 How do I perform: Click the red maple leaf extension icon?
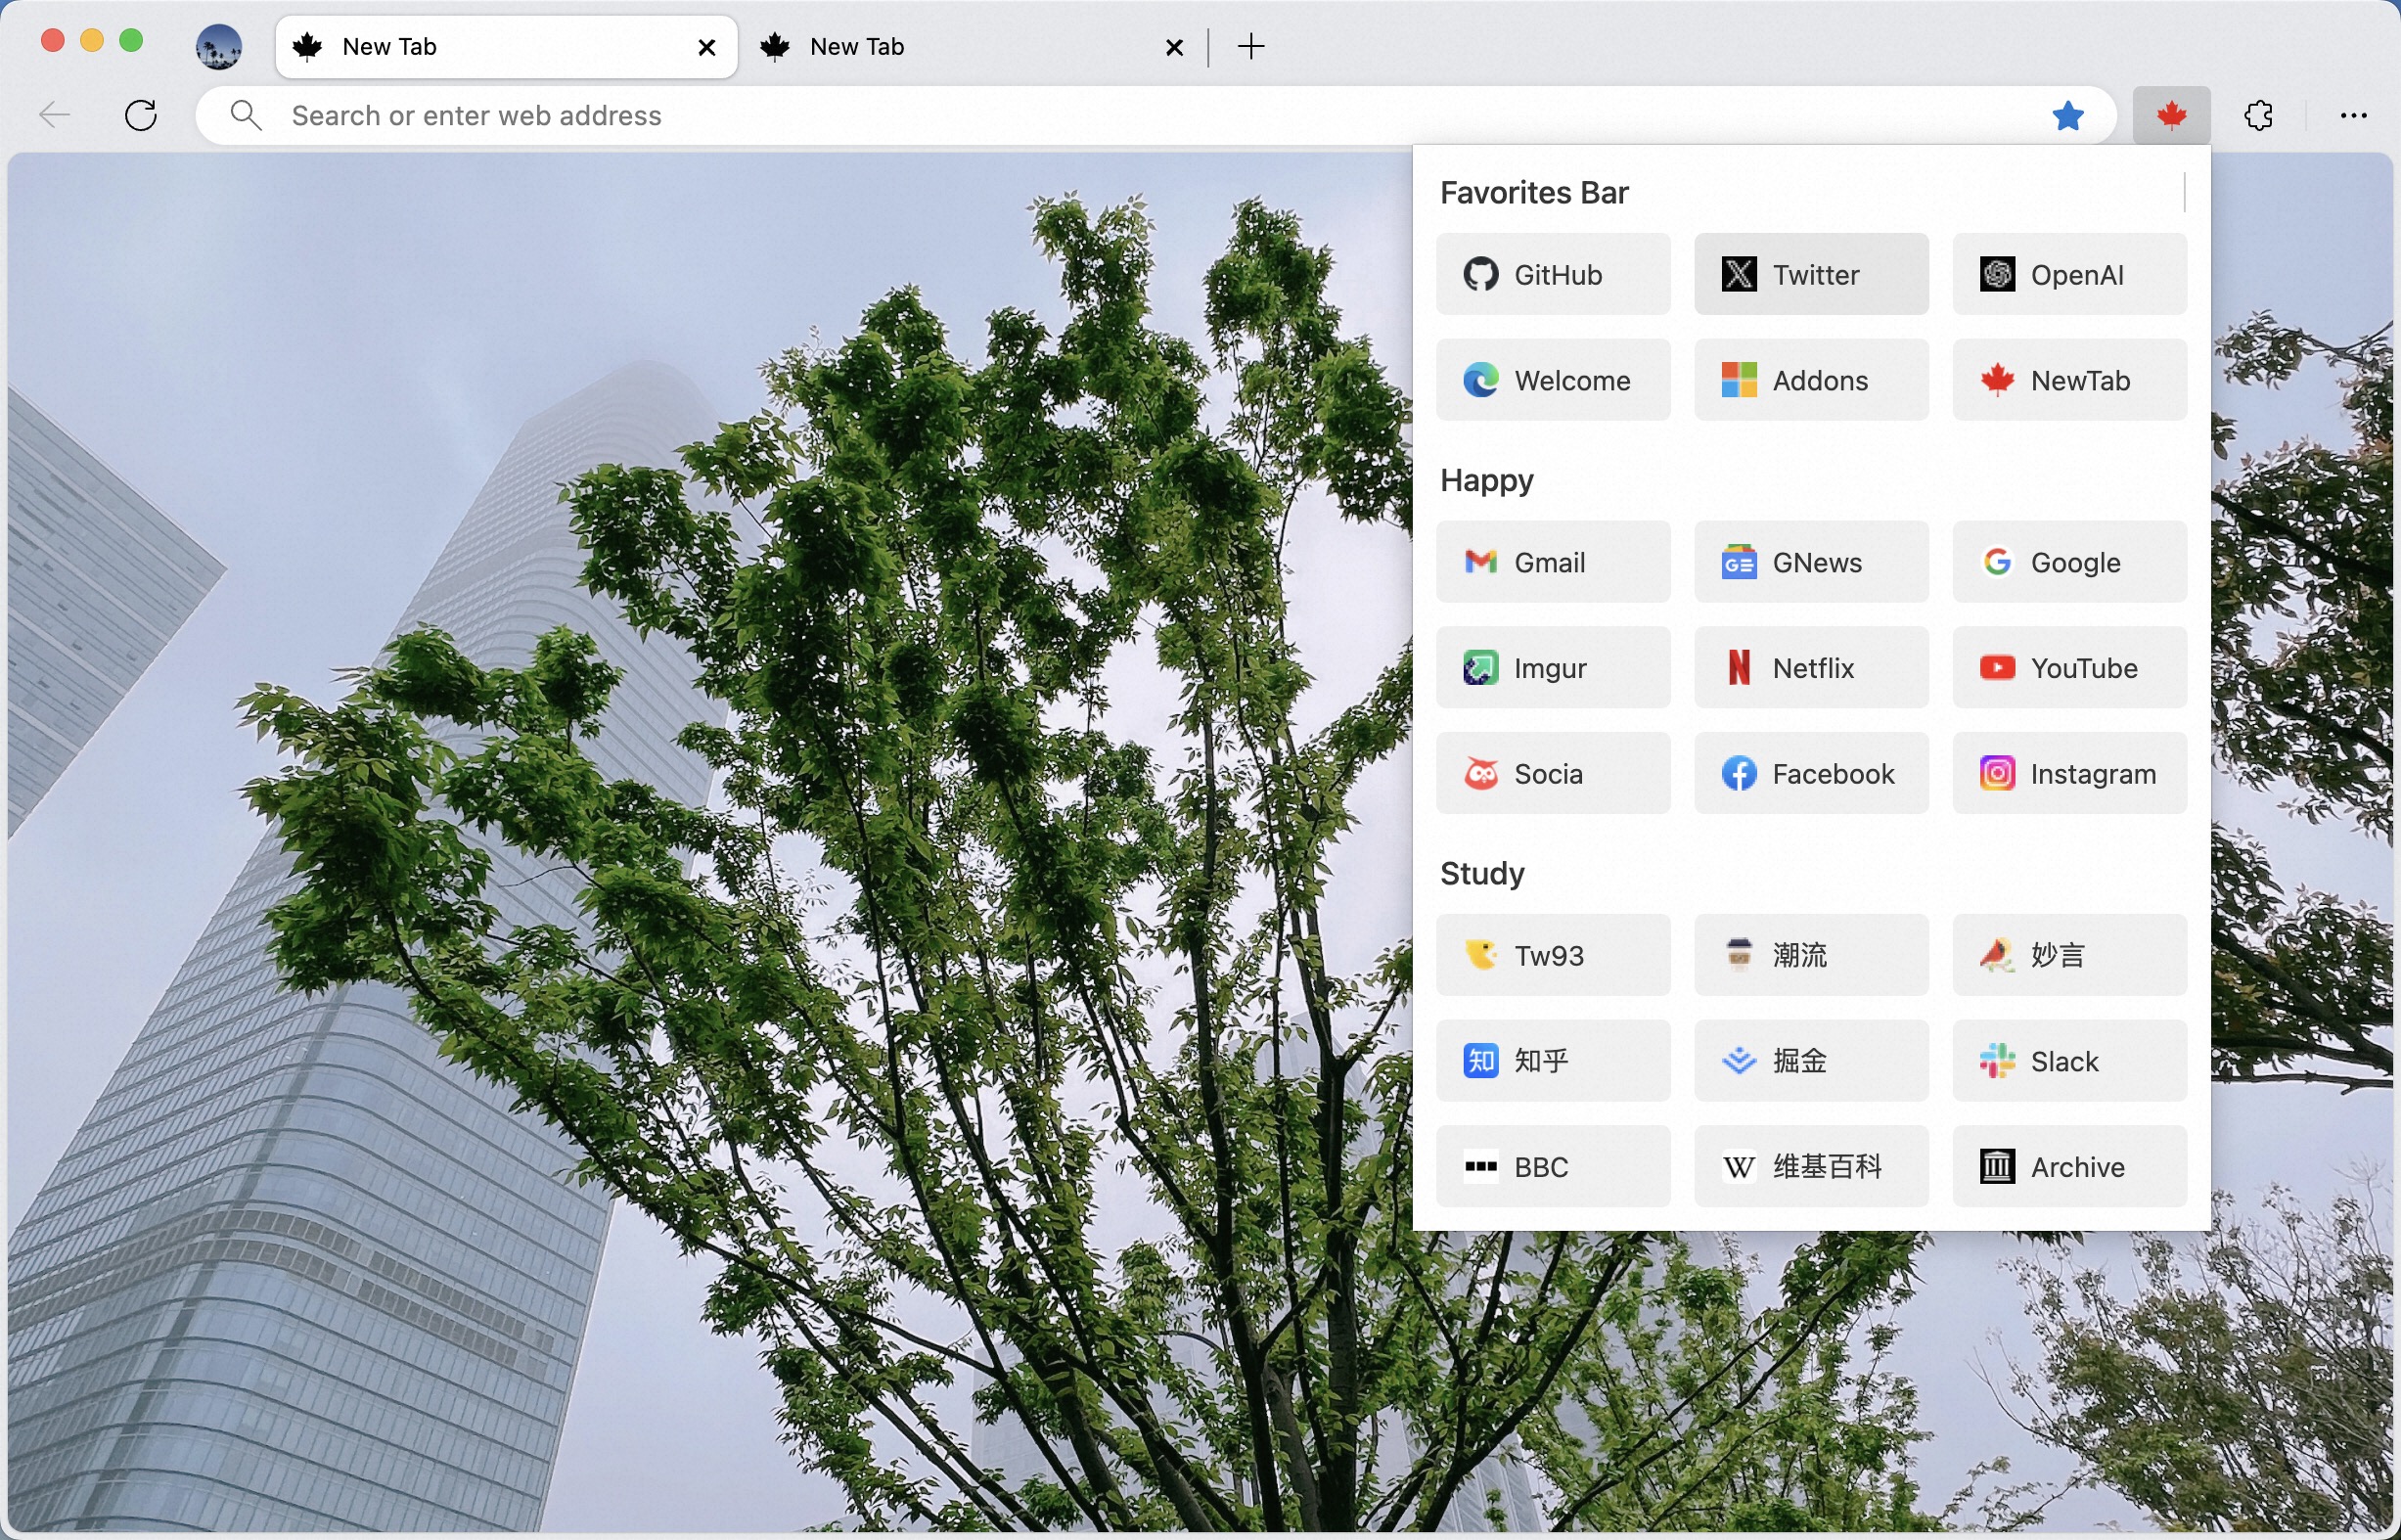tap(2170, 116)
